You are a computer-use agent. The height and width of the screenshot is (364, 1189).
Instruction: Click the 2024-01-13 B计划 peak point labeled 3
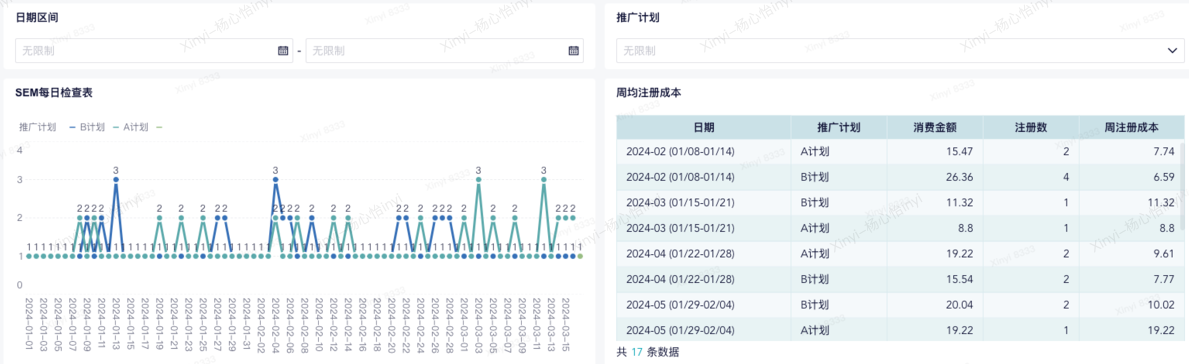point(116,180)
